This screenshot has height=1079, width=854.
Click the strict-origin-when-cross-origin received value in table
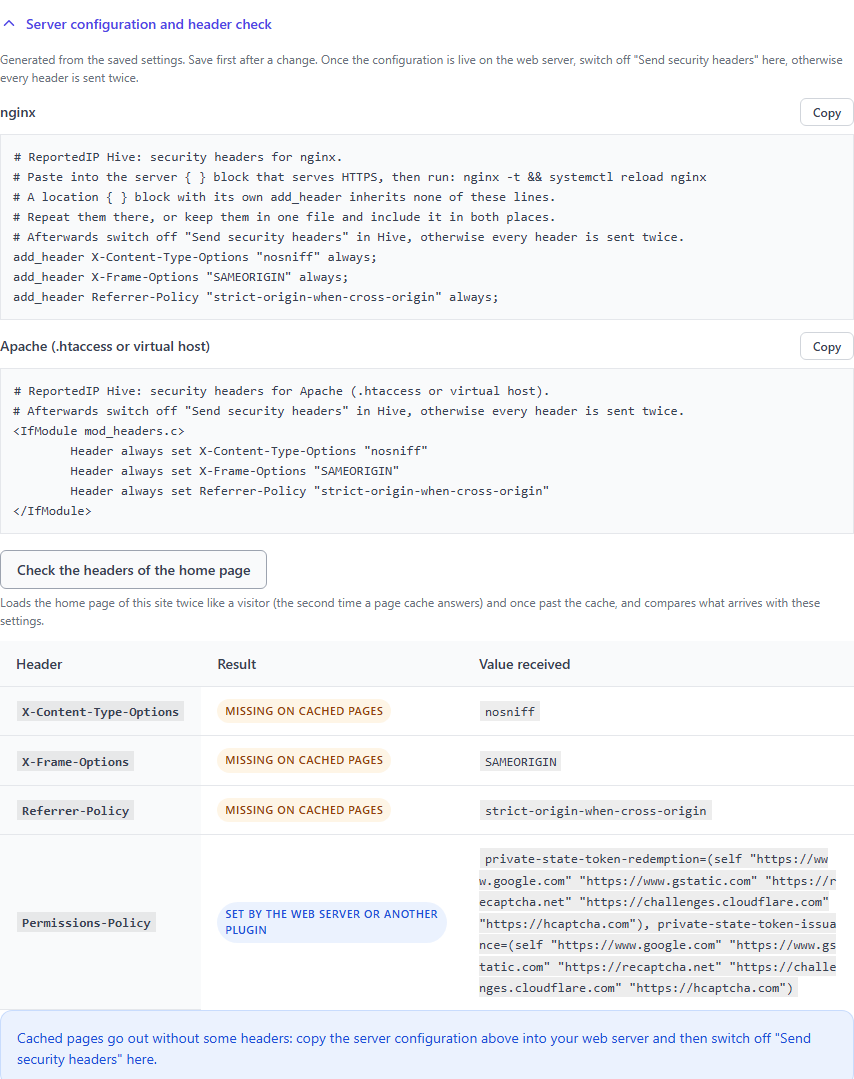(595, 811)
